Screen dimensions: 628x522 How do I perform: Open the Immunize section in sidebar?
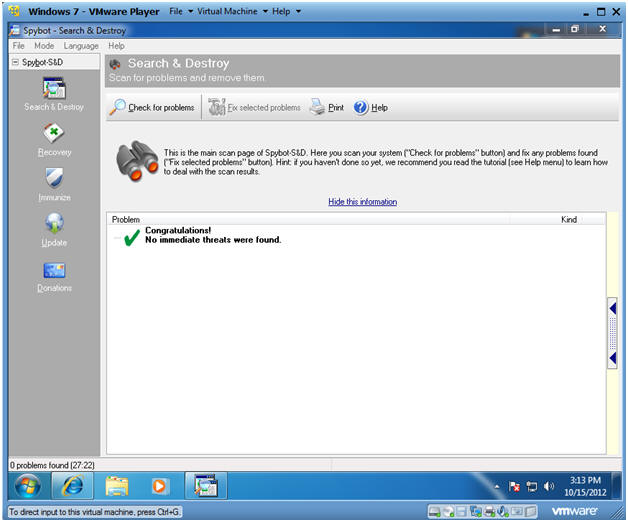54,185
